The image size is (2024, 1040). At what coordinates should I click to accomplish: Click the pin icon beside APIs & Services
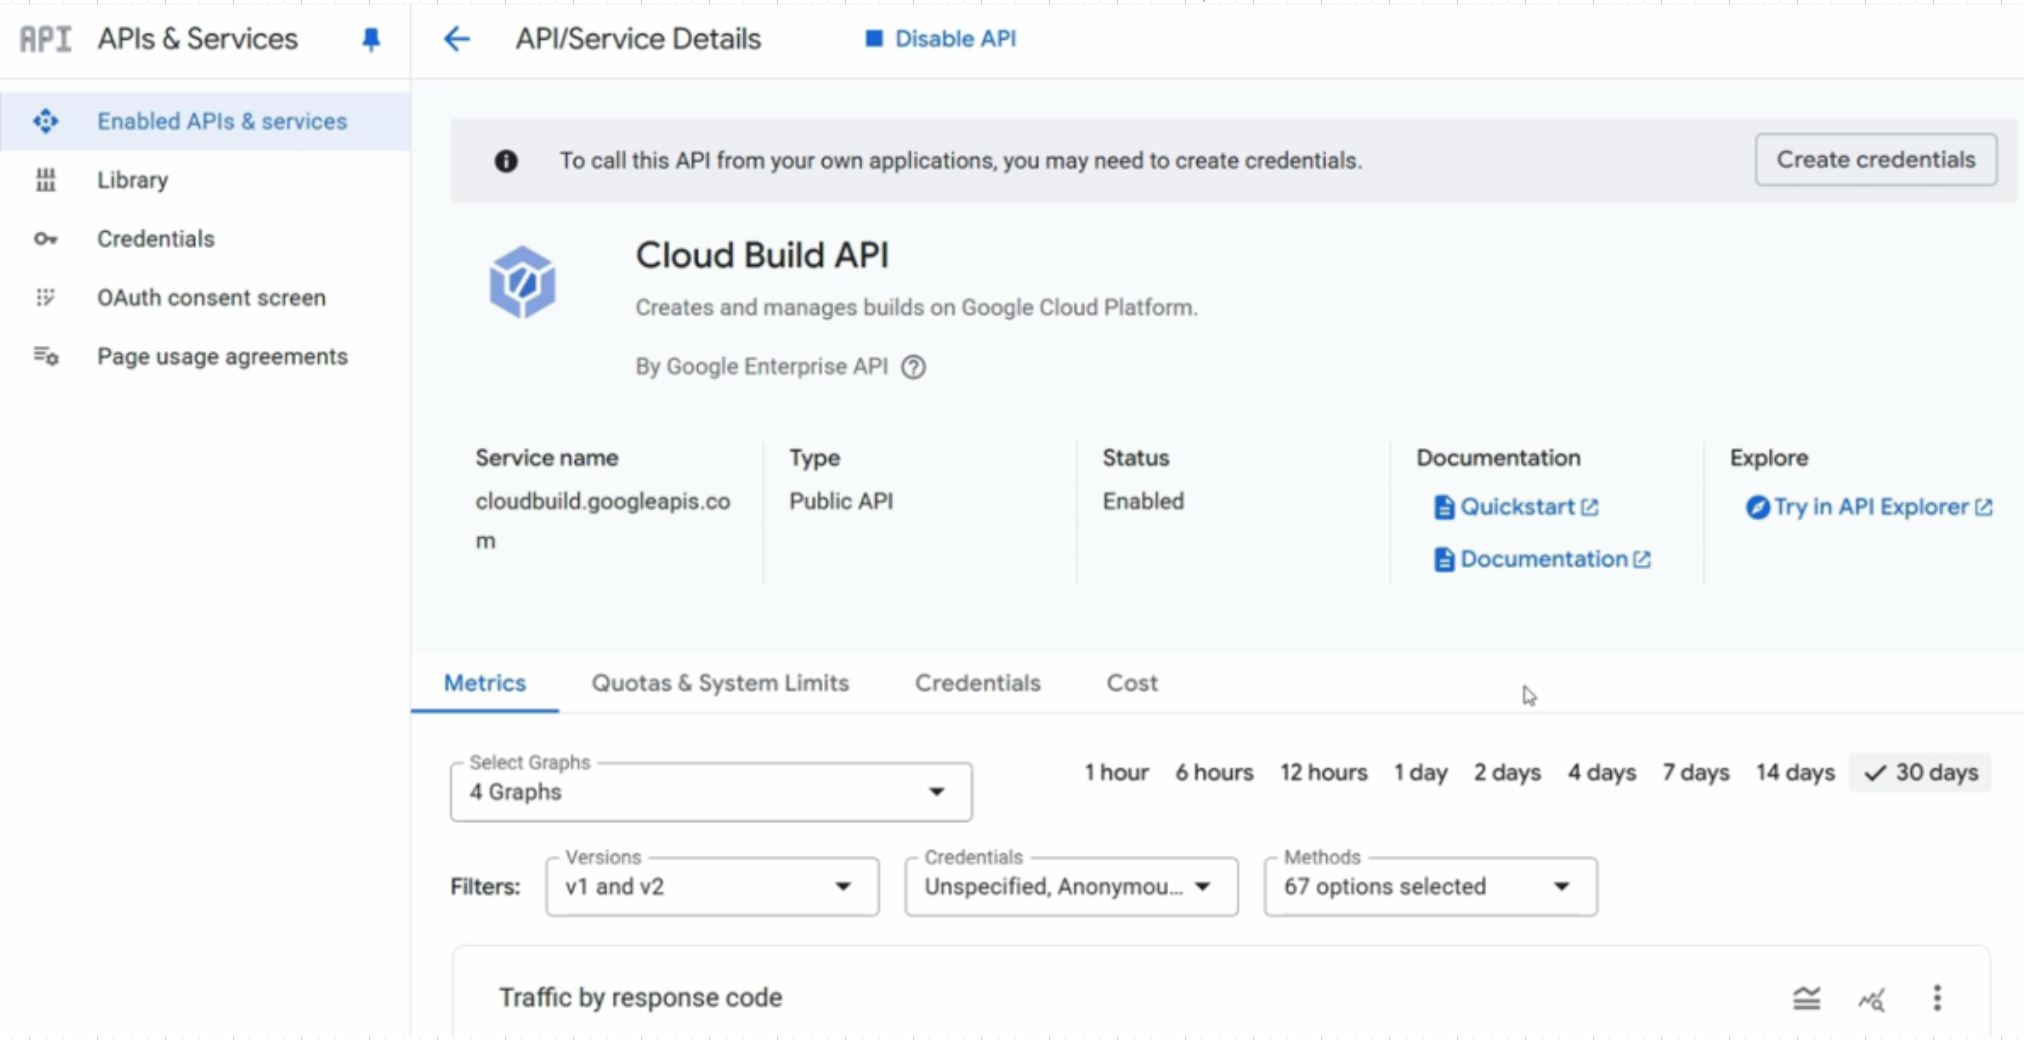coord(371,39)
